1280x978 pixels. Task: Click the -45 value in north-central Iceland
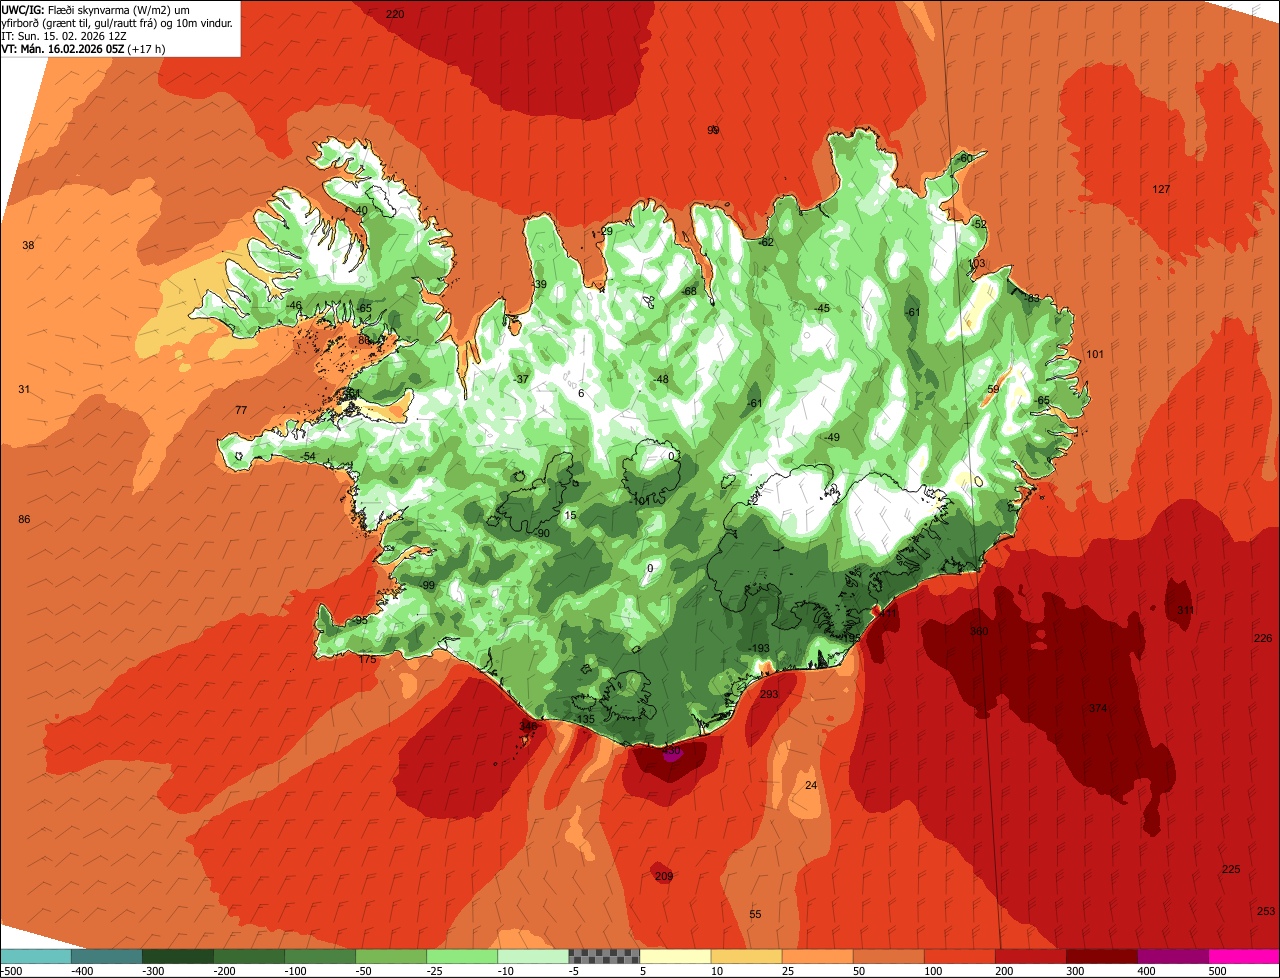pos(822,309)
